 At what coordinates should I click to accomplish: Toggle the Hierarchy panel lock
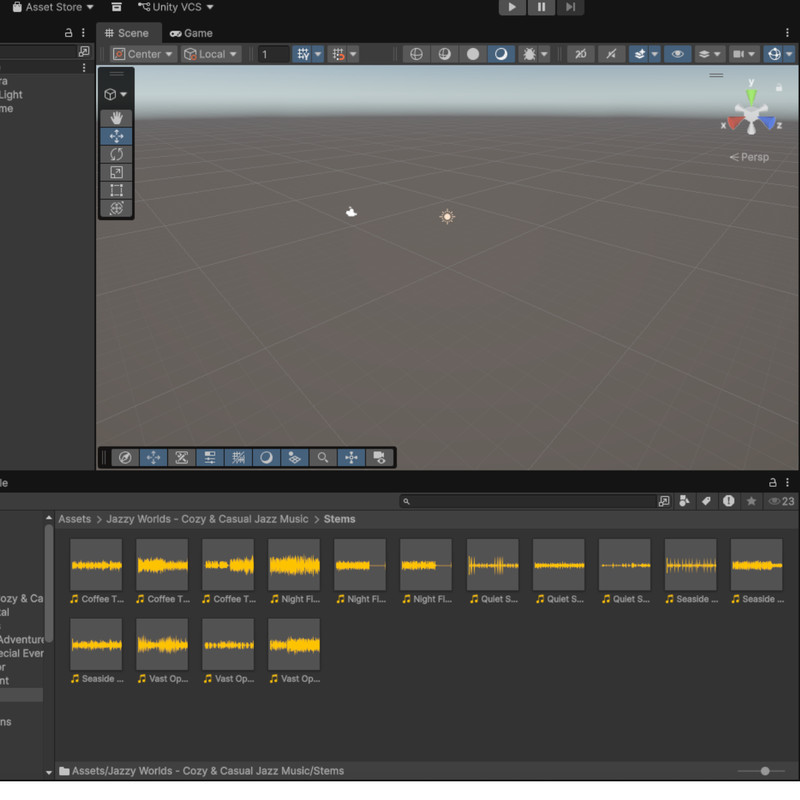(x=68, y=33)
